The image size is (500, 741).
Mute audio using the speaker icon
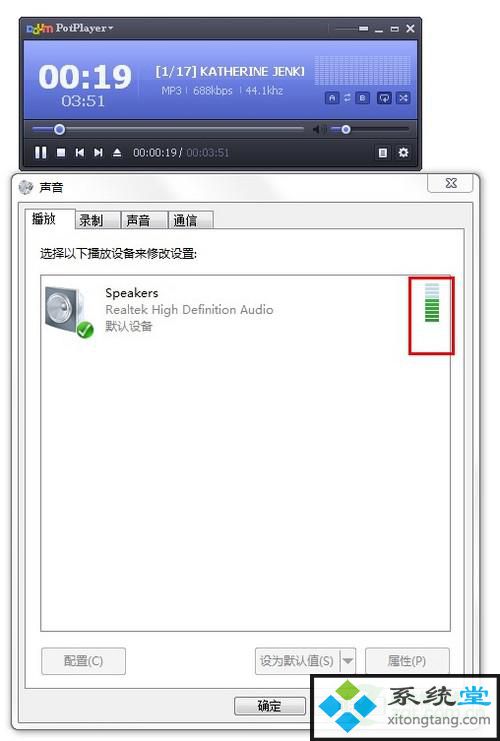(318, 129)
